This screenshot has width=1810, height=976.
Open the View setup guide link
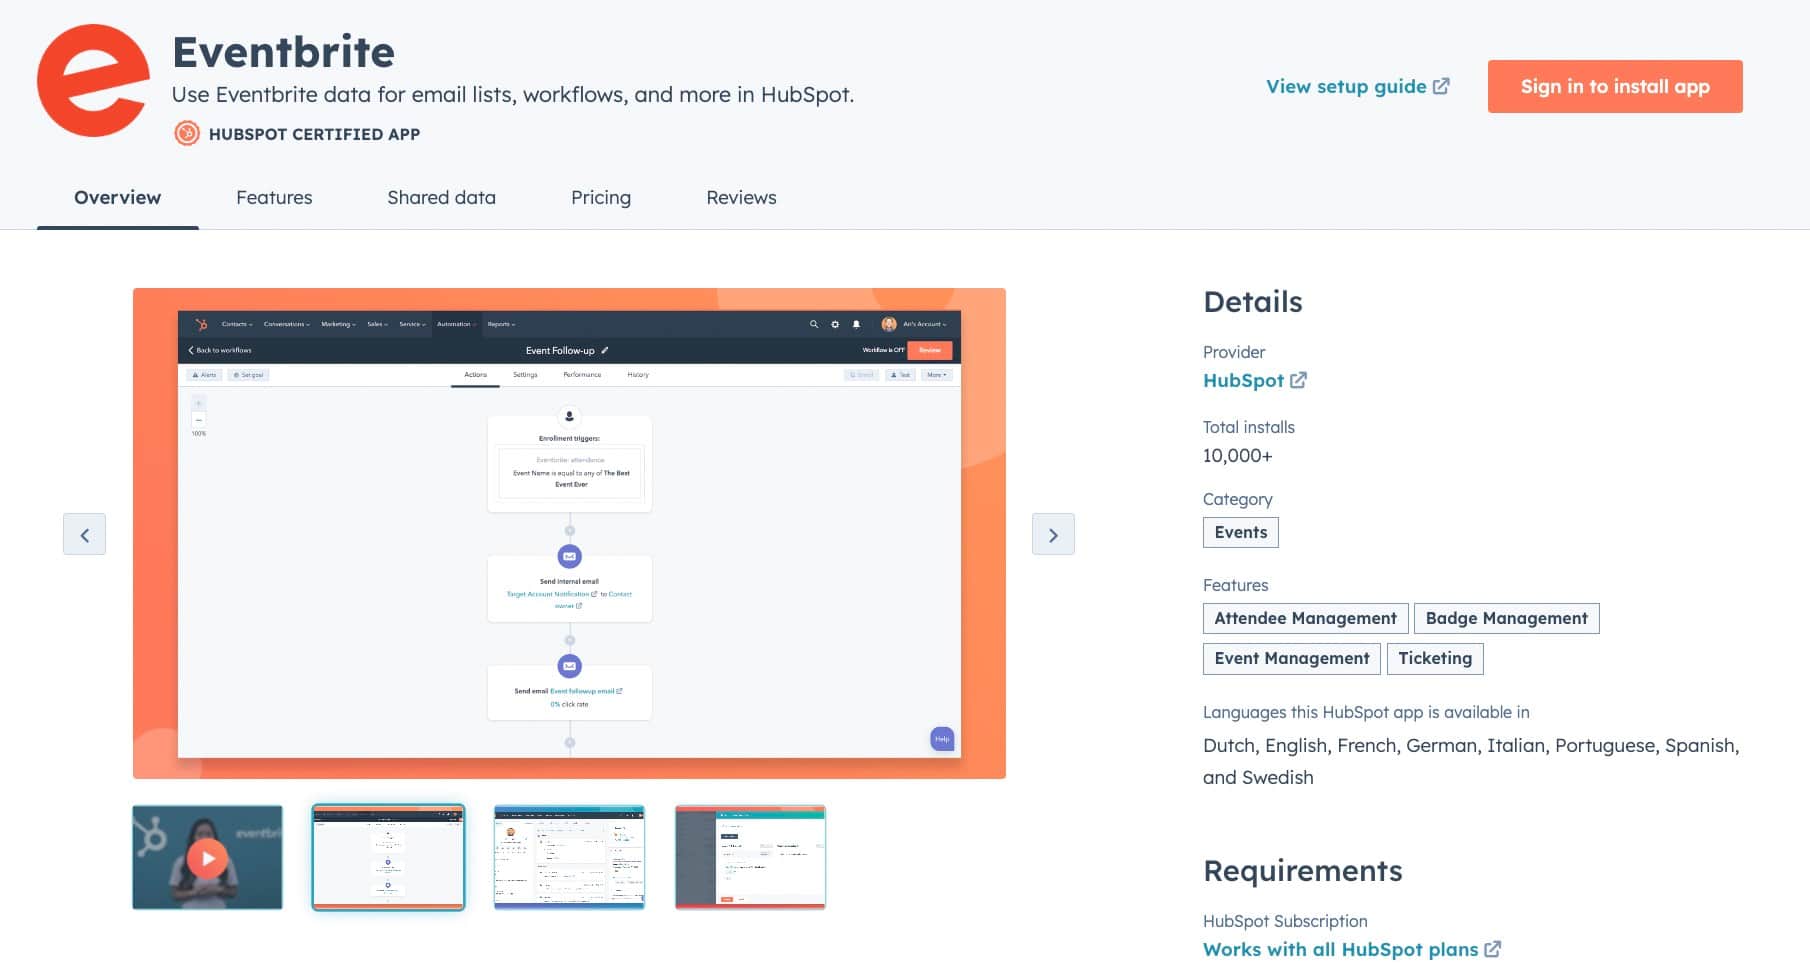pos(1357,86)
